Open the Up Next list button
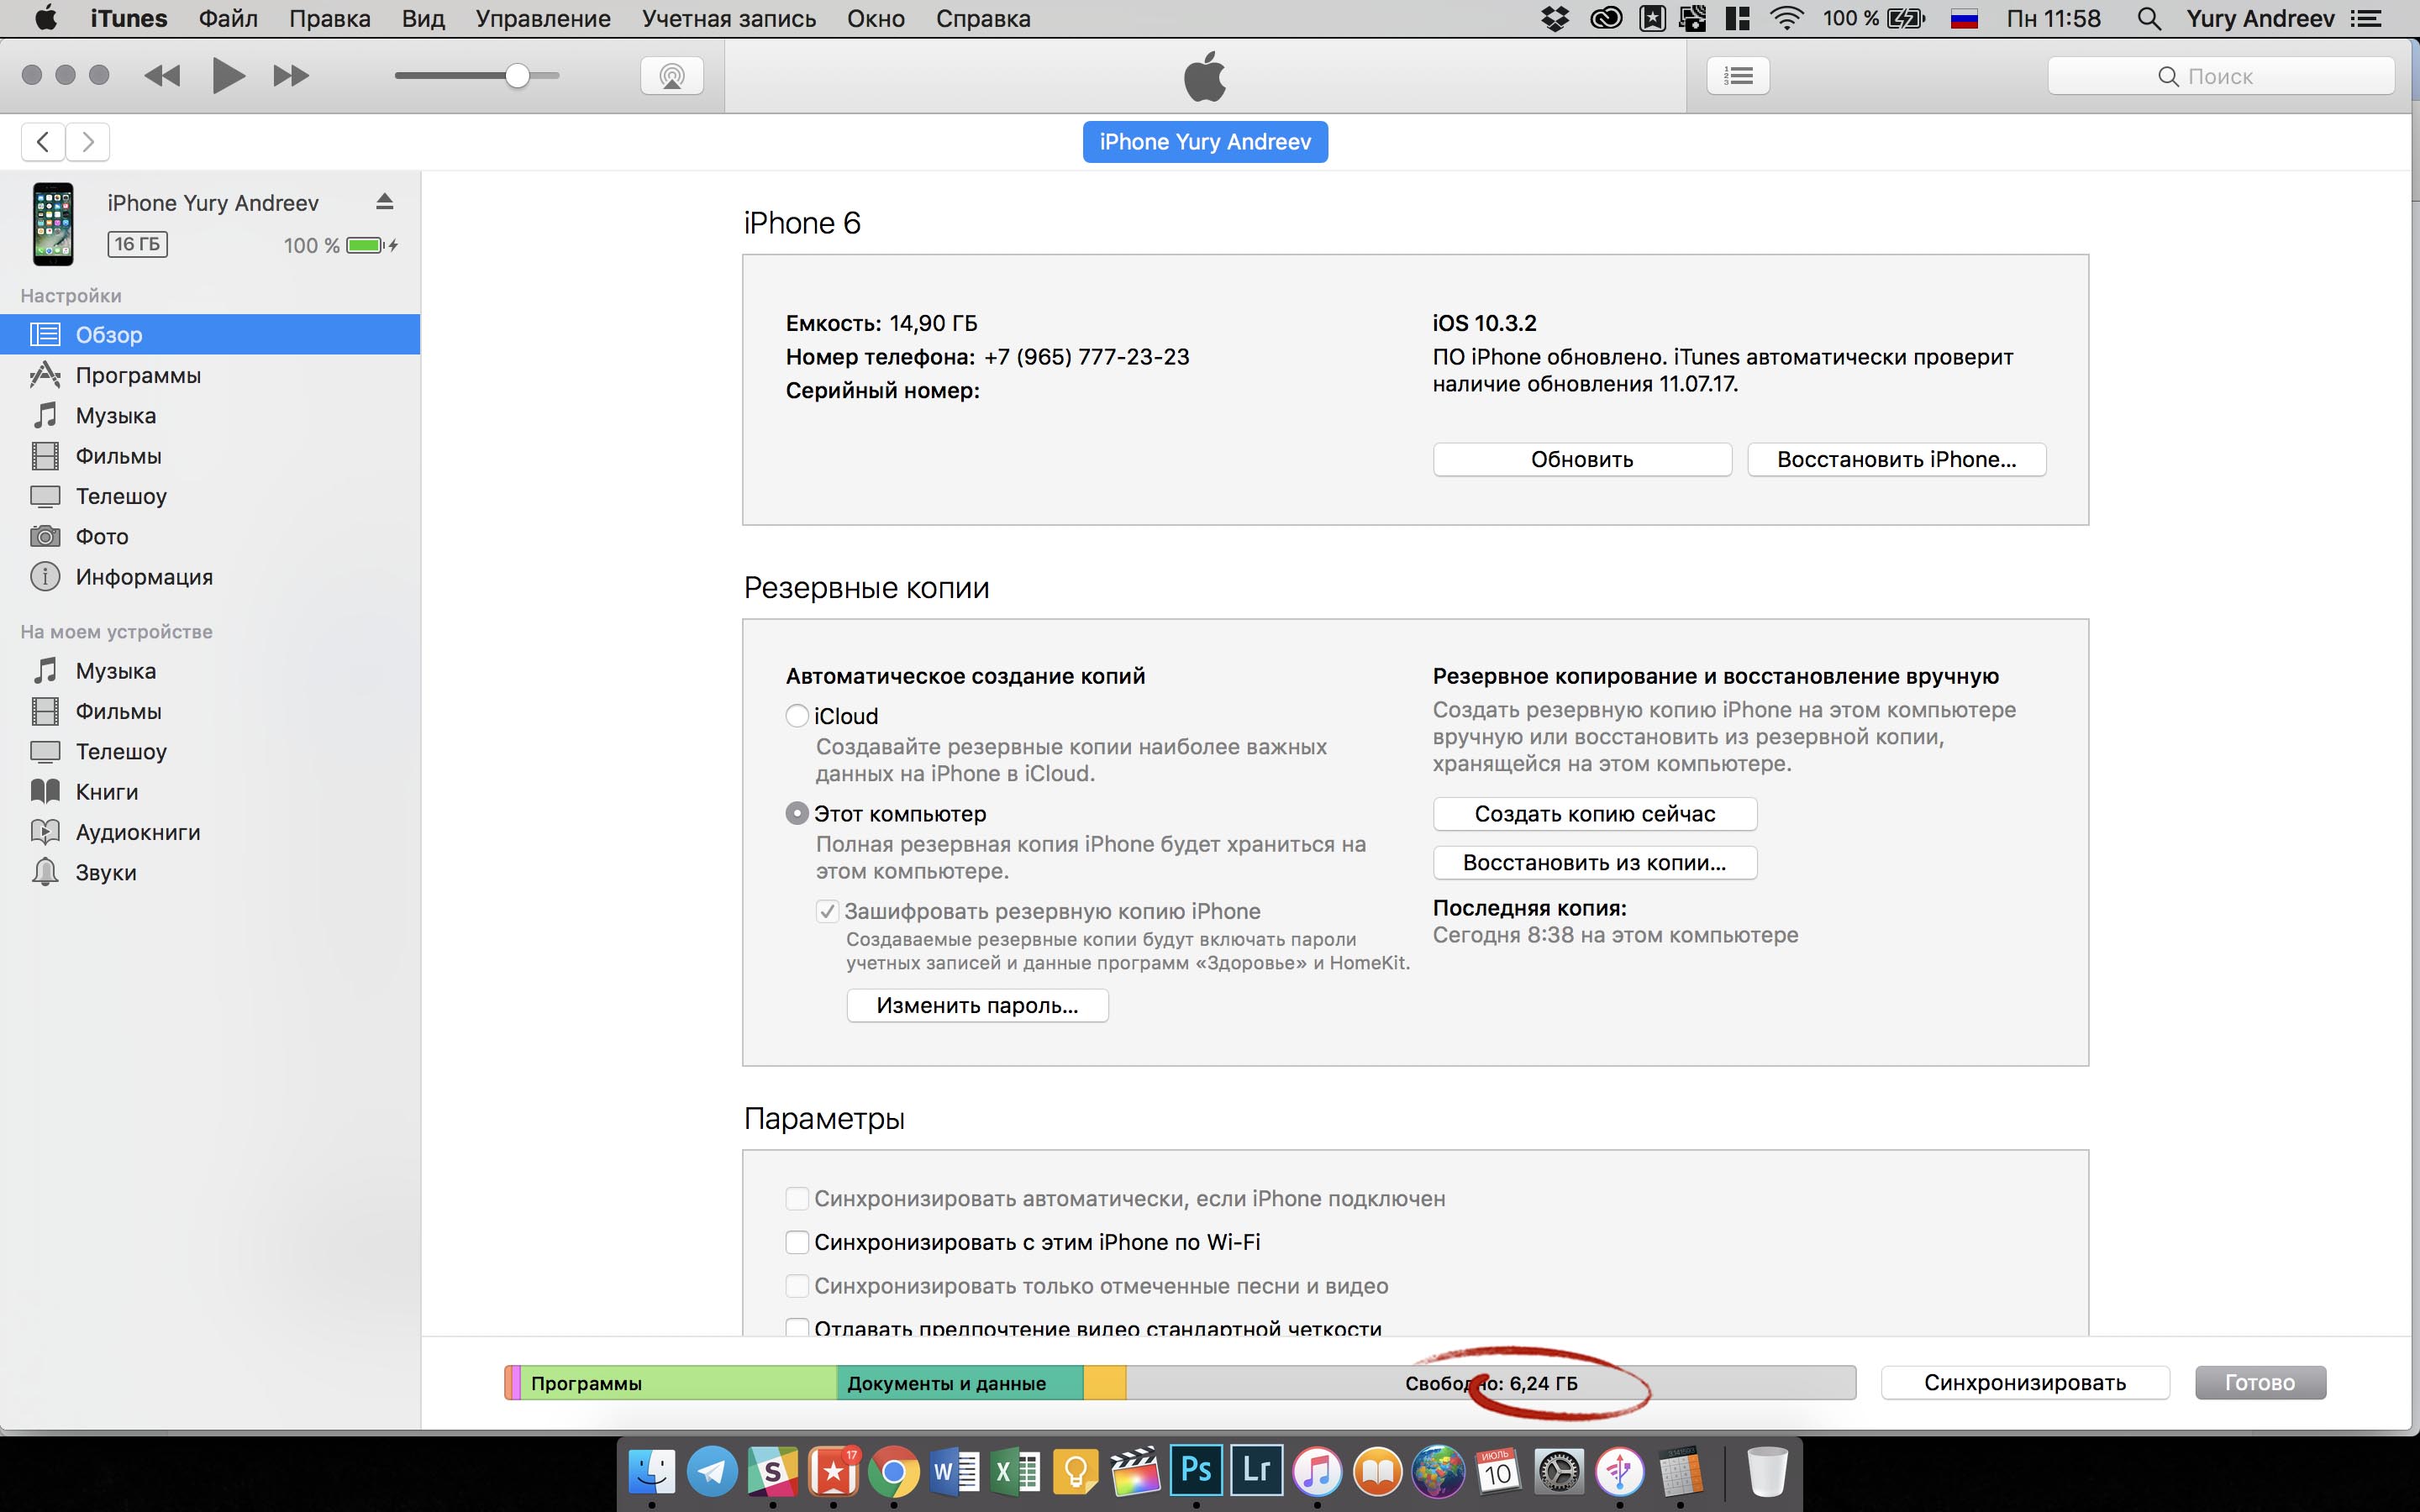2420x1512 pixels. click(x=1738, y=76)
